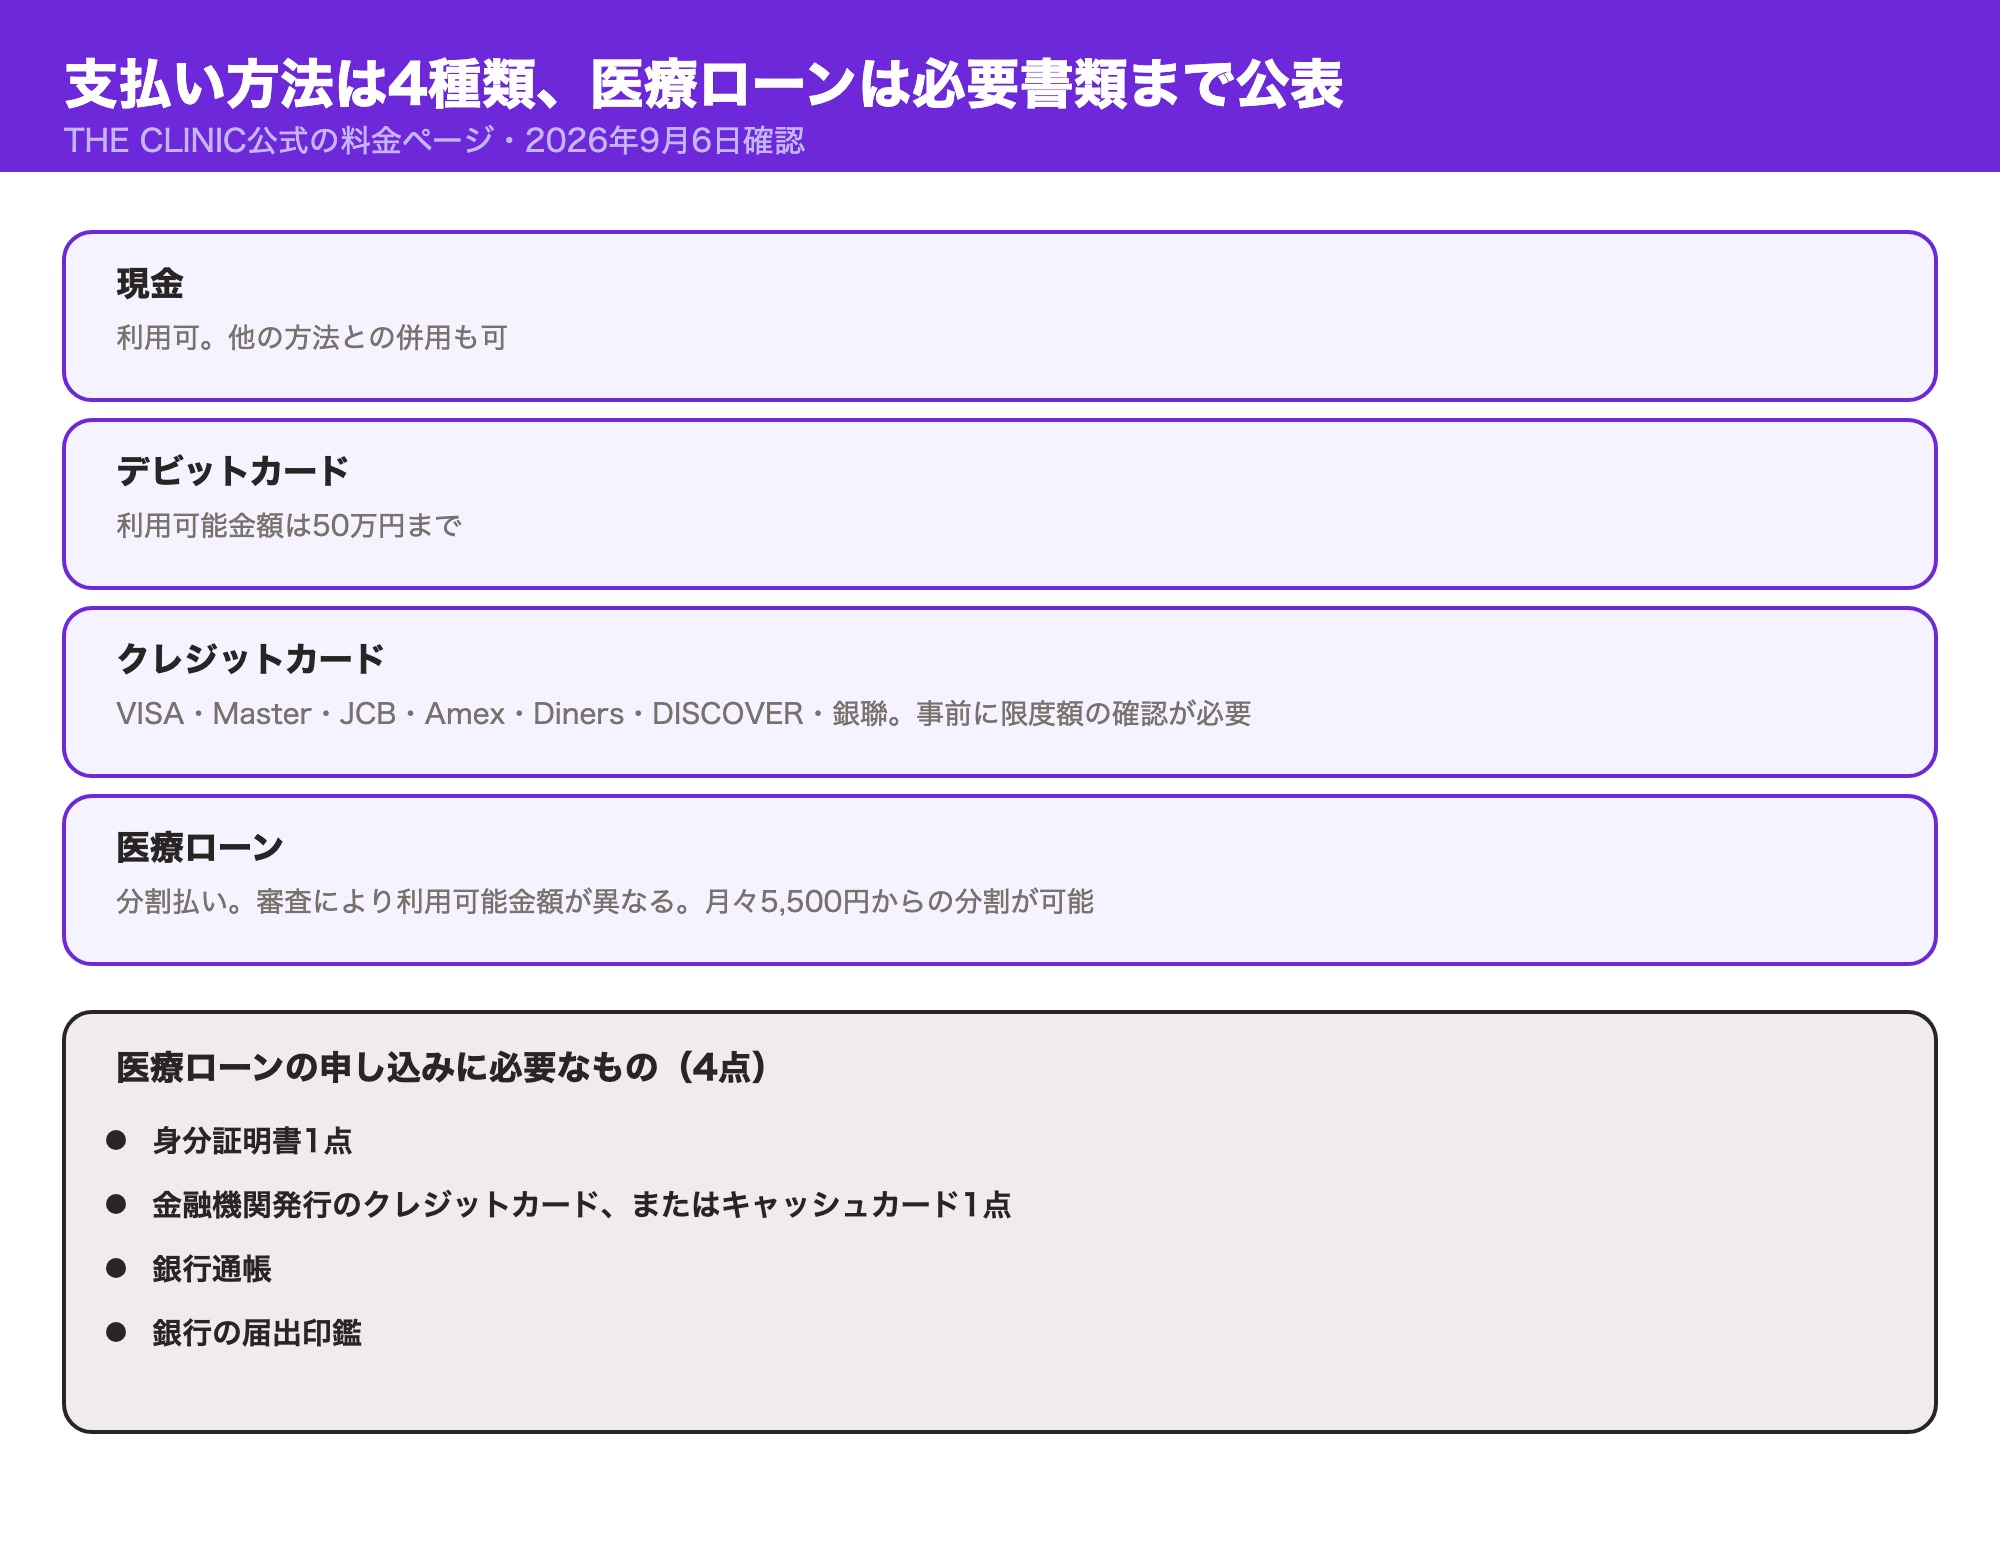Click bullet item 銀行通帳

pos(212,1269)
